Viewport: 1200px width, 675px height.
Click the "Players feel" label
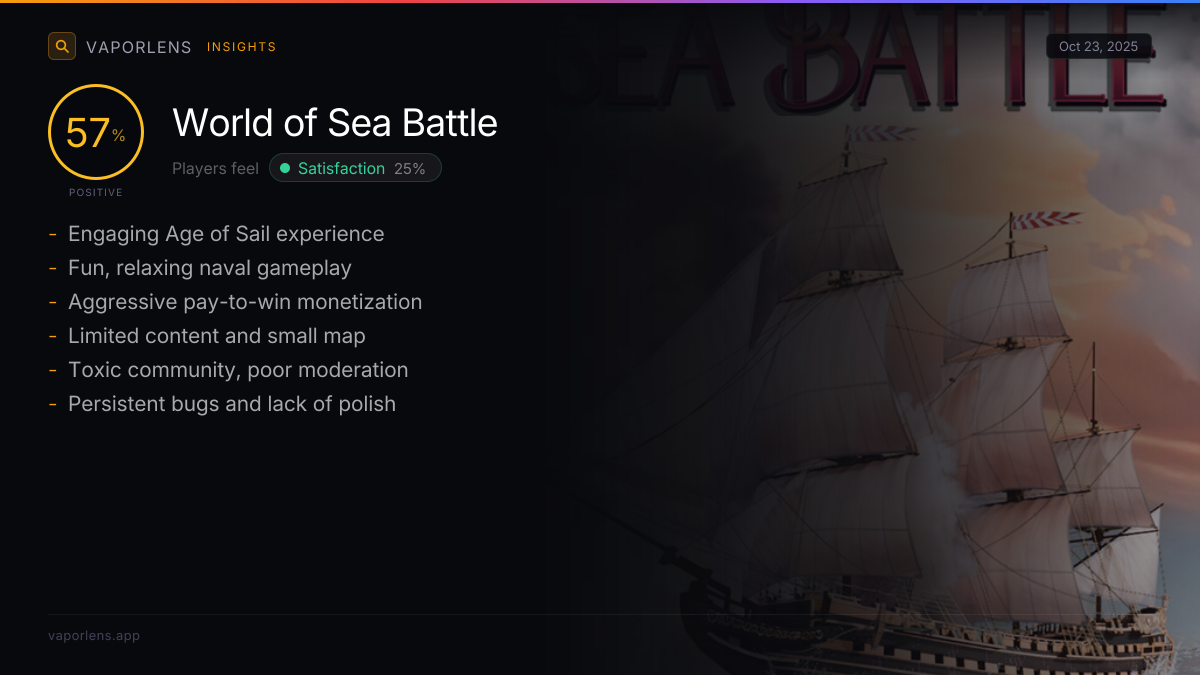coord(215,169)
